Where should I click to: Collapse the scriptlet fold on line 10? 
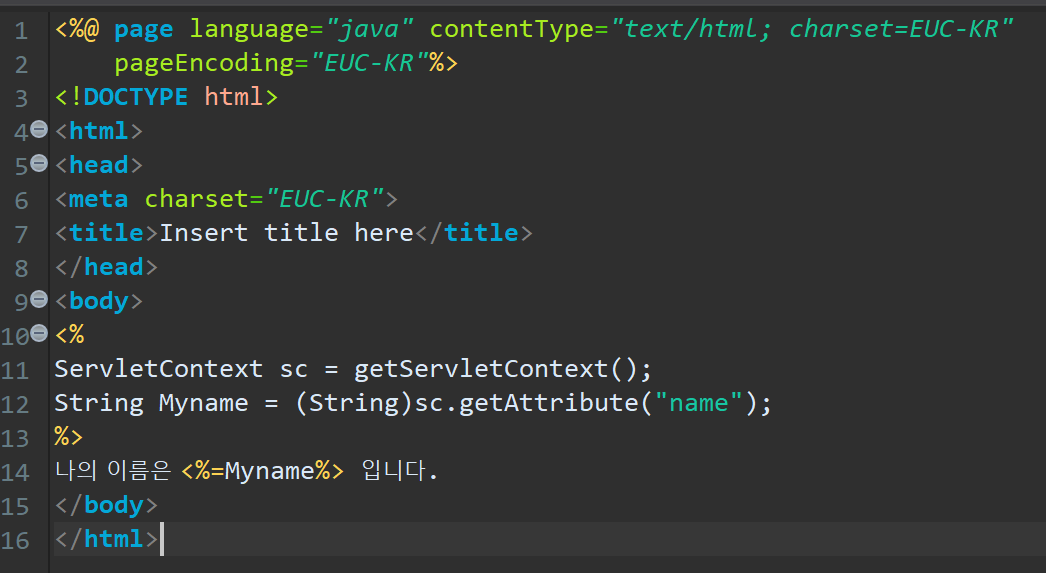pos(39,333)
